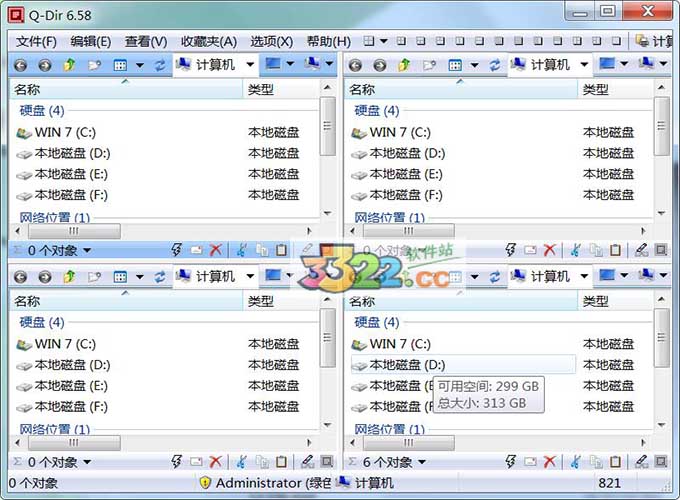The width and height of the screenshot is (680, 500).
Task: Open 查看(V) menu
Action: 146,42
